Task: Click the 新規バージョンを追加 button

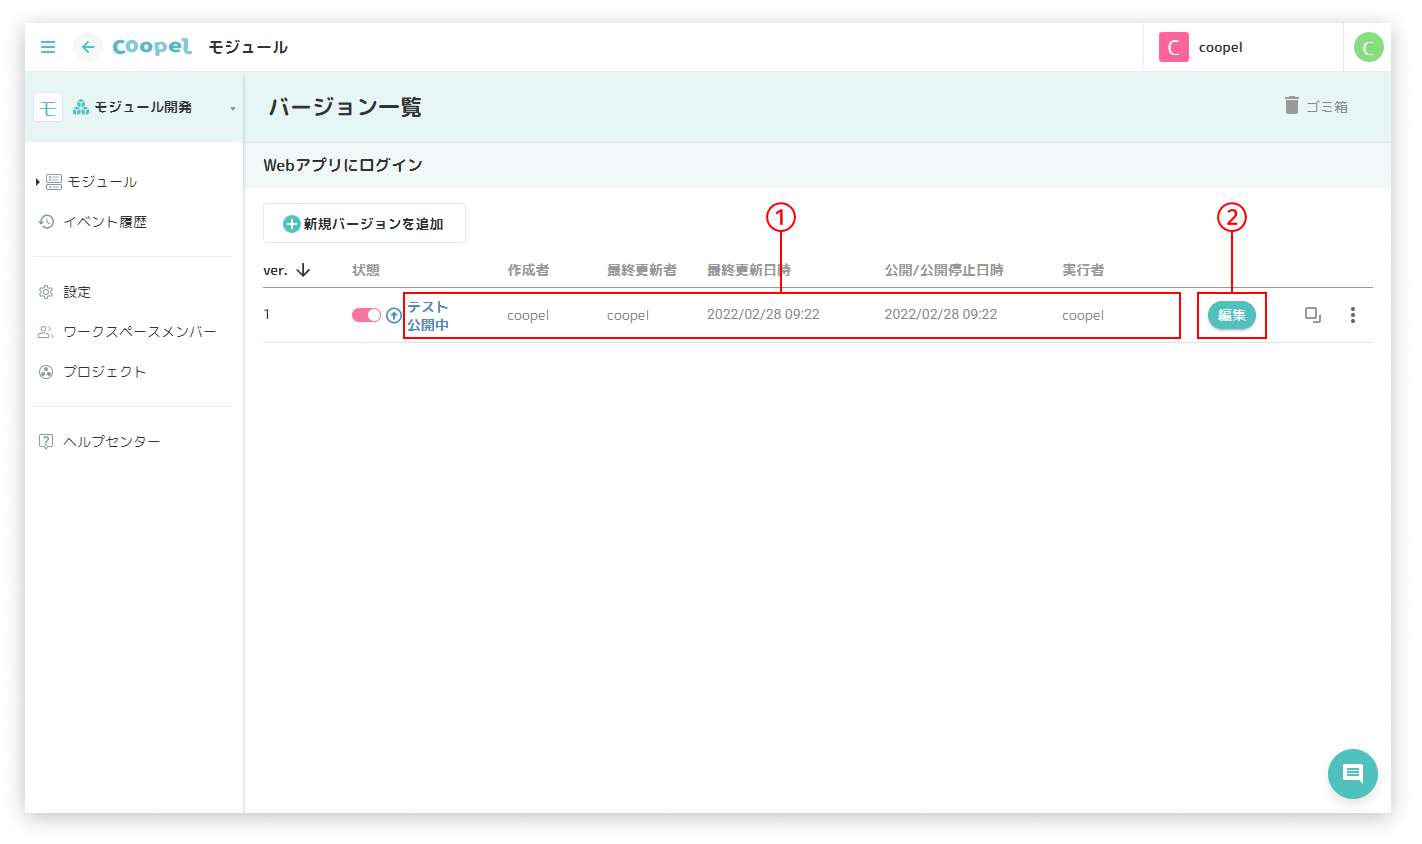Action: tap(364, 224)
